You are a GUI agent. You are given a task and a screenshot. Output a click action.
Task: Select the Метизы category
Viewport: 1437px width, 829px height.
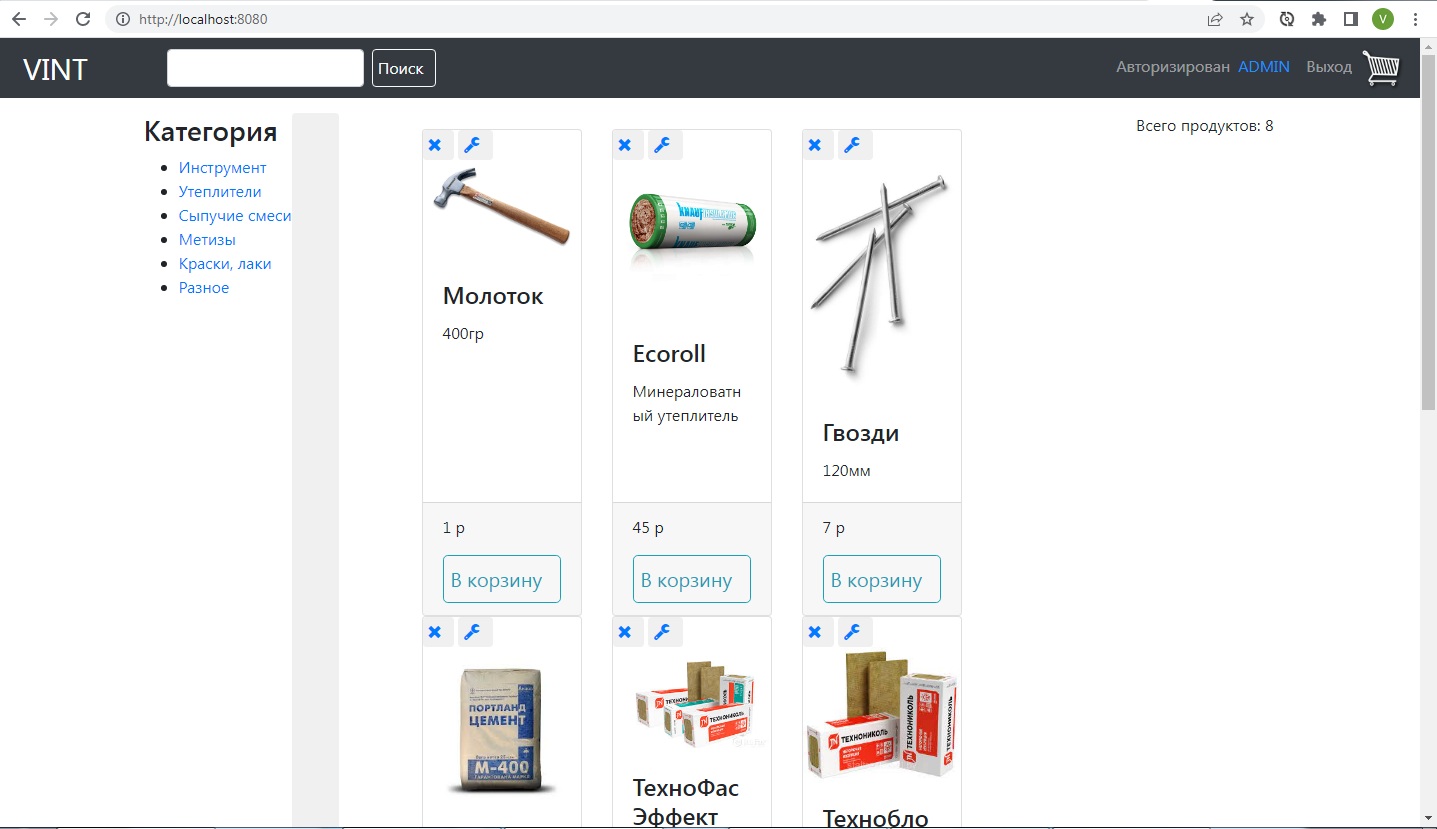click(207, 240)
